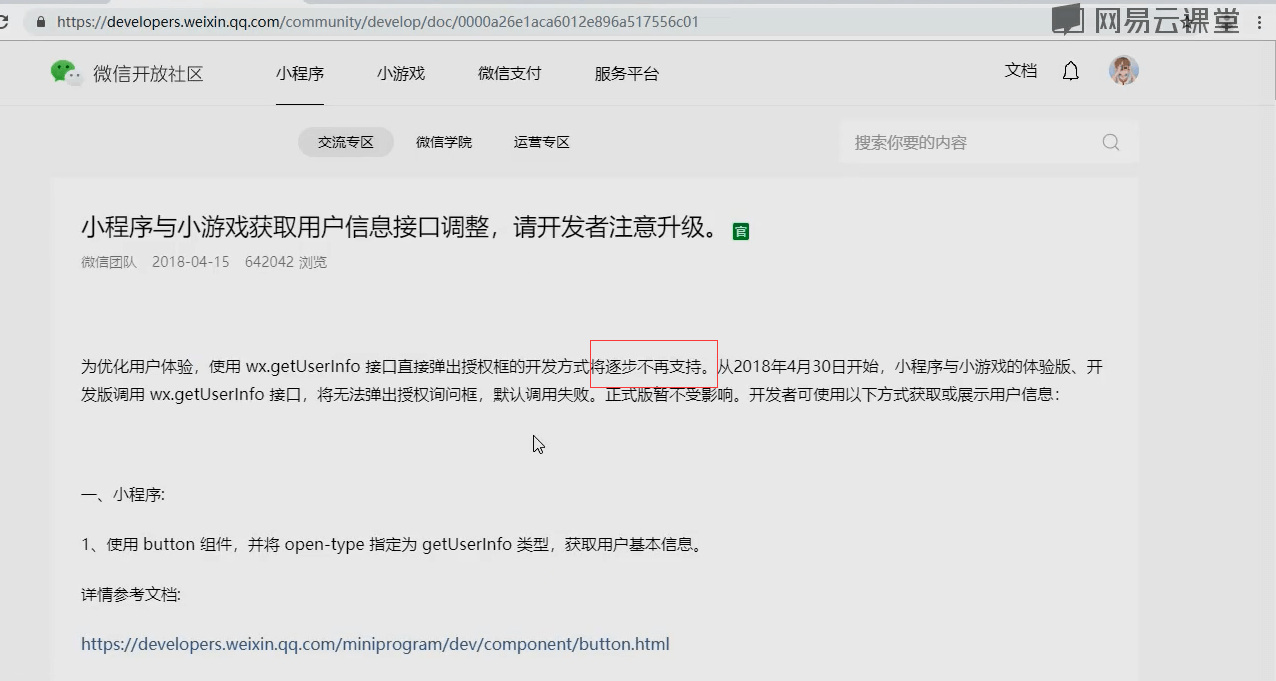Open the 小程序 nav tab

pyautogui.click(x=300, y=73)
